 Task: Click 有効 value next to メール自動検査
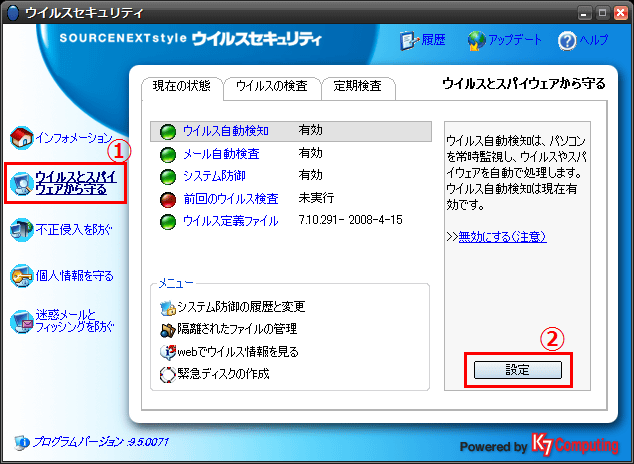(x=311, y=153)
